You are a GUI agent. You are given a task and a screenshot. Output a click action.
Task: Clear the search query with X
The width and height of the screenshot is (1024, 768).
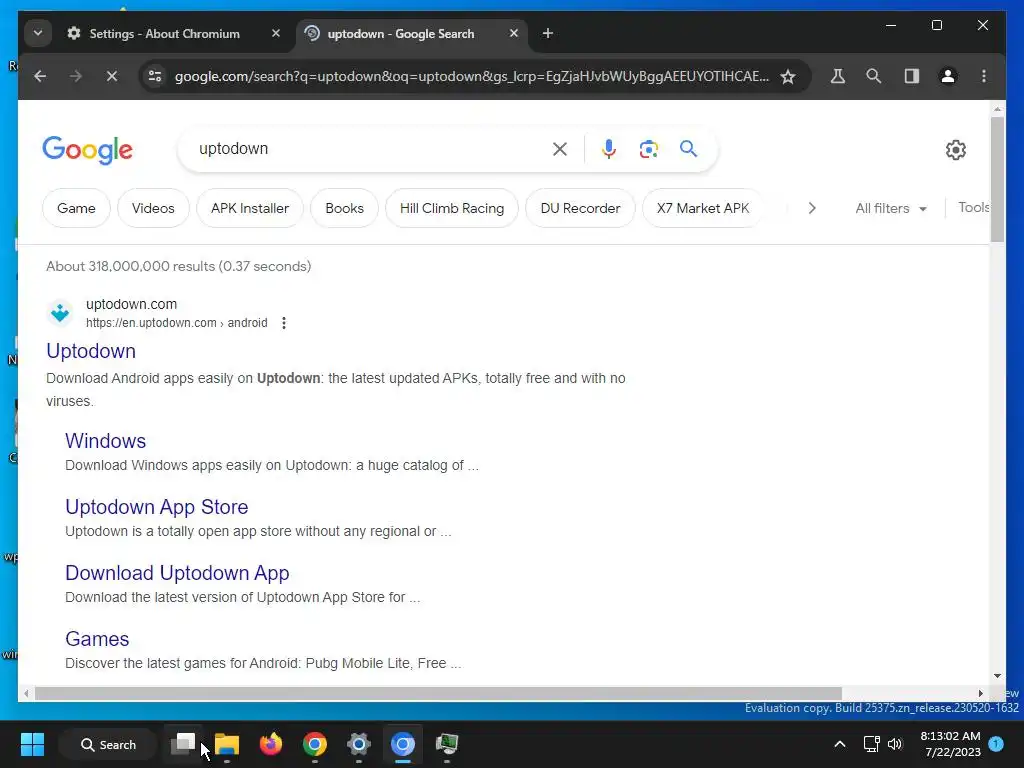pos(560,149)
